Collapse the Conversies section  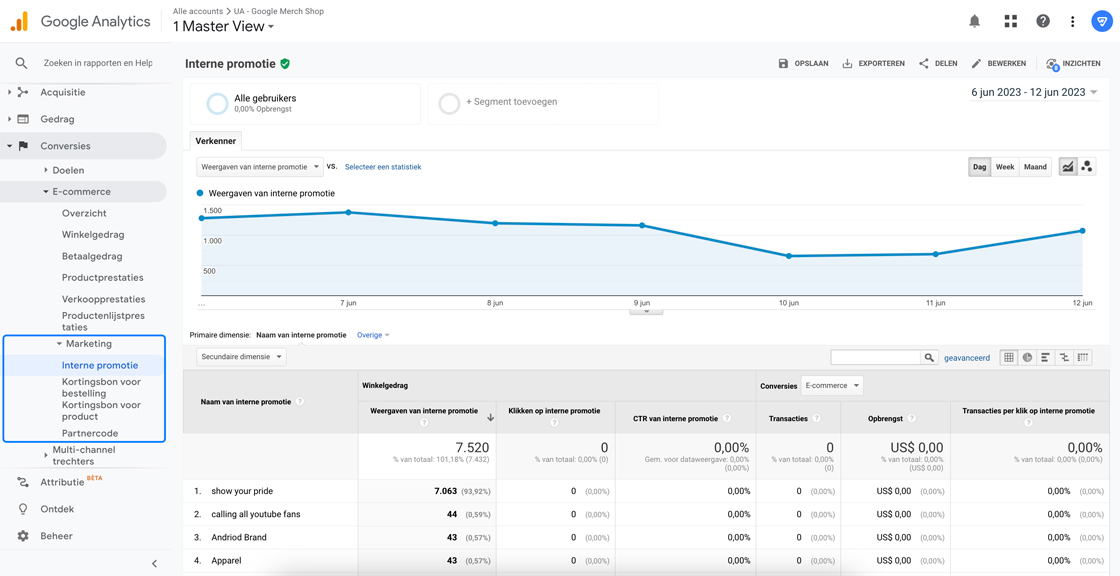tap(10, 146)
